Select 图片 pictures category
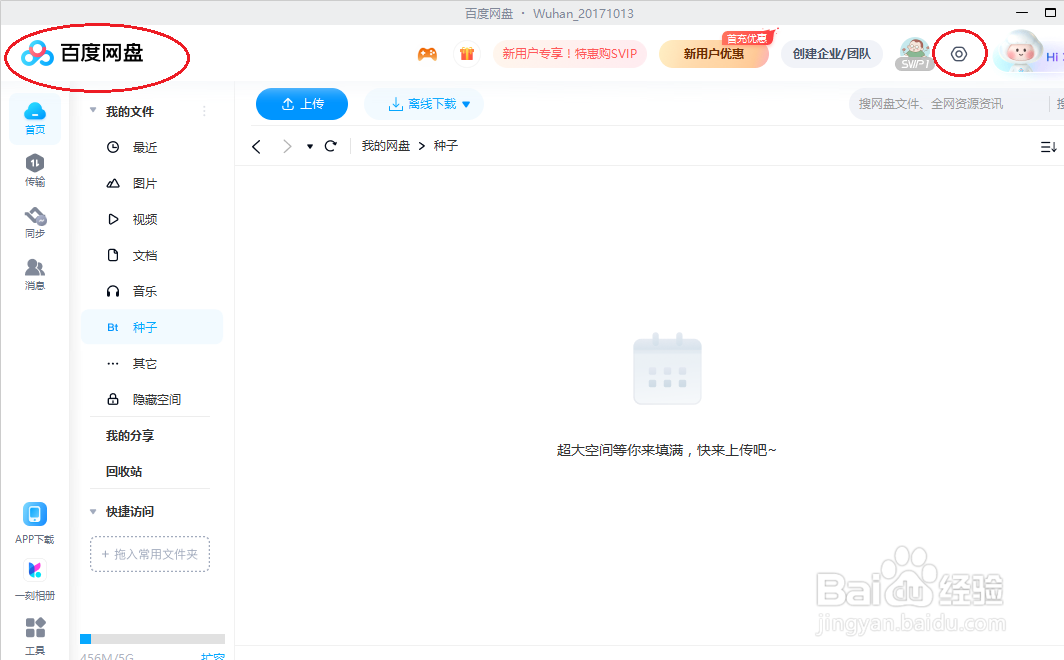The height and width of the screenshot is (660, 1064). 152,183
